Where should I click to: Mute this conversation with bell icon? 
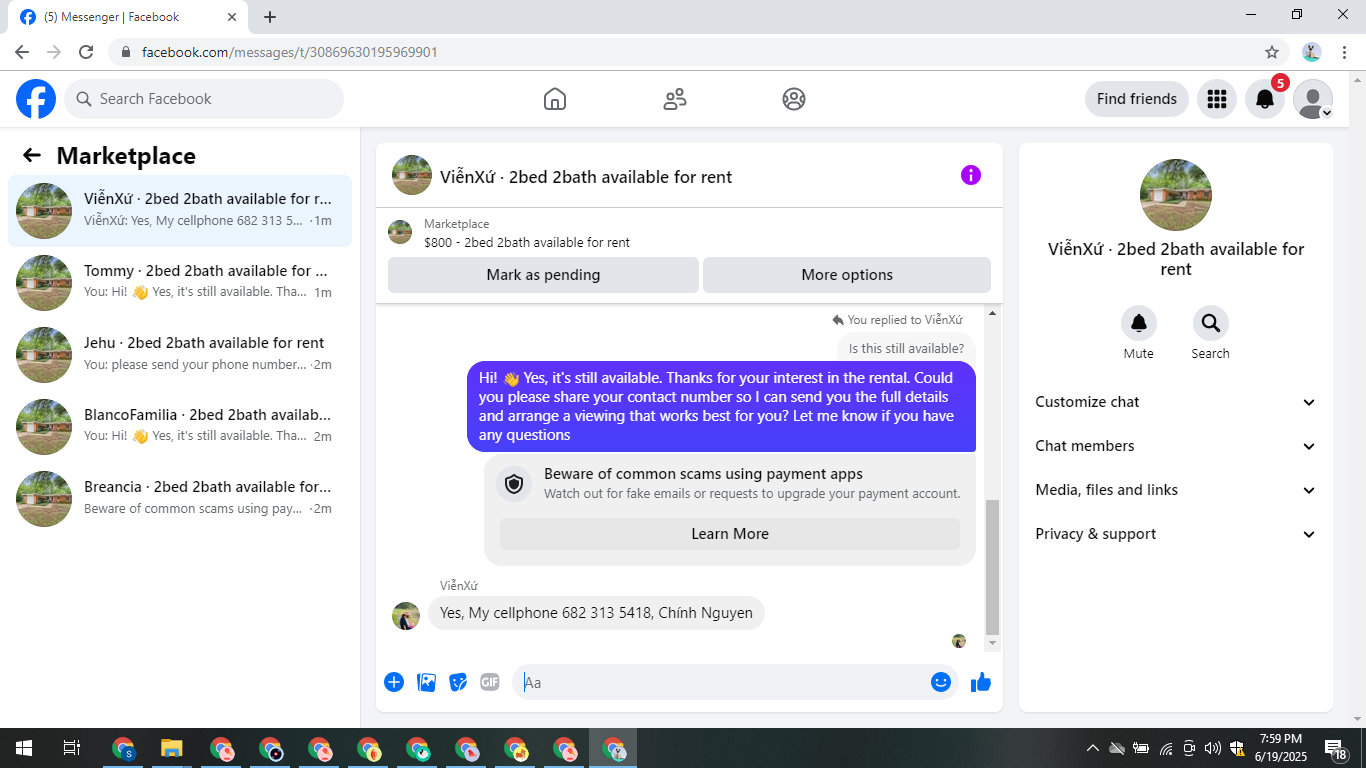pos(1139,323)
